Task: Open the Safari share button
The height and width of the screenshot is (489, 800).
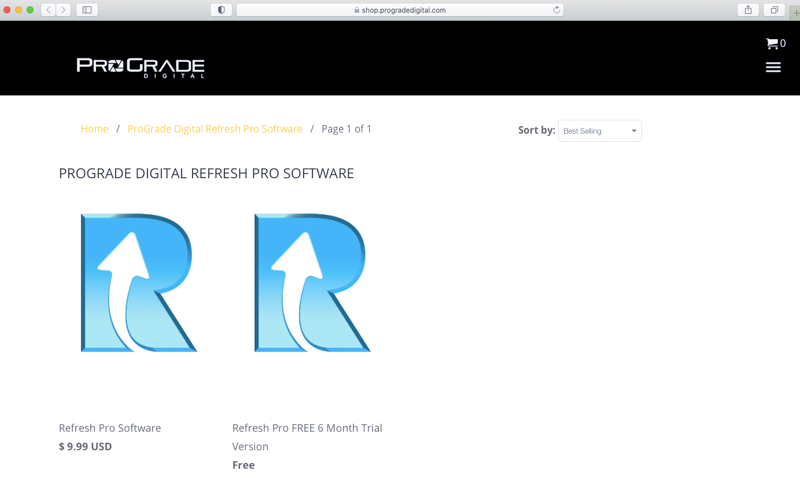Action: [748, 10]
